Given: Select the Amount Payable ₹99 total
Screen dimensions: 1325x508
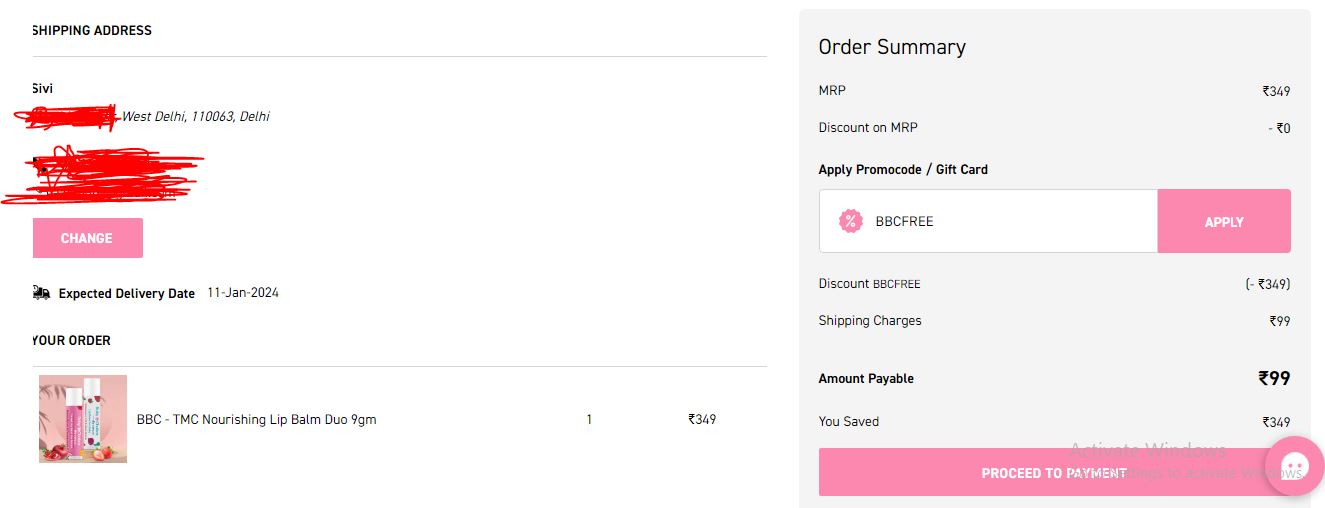Looking at the screenshot, I should click(1273, 378).
